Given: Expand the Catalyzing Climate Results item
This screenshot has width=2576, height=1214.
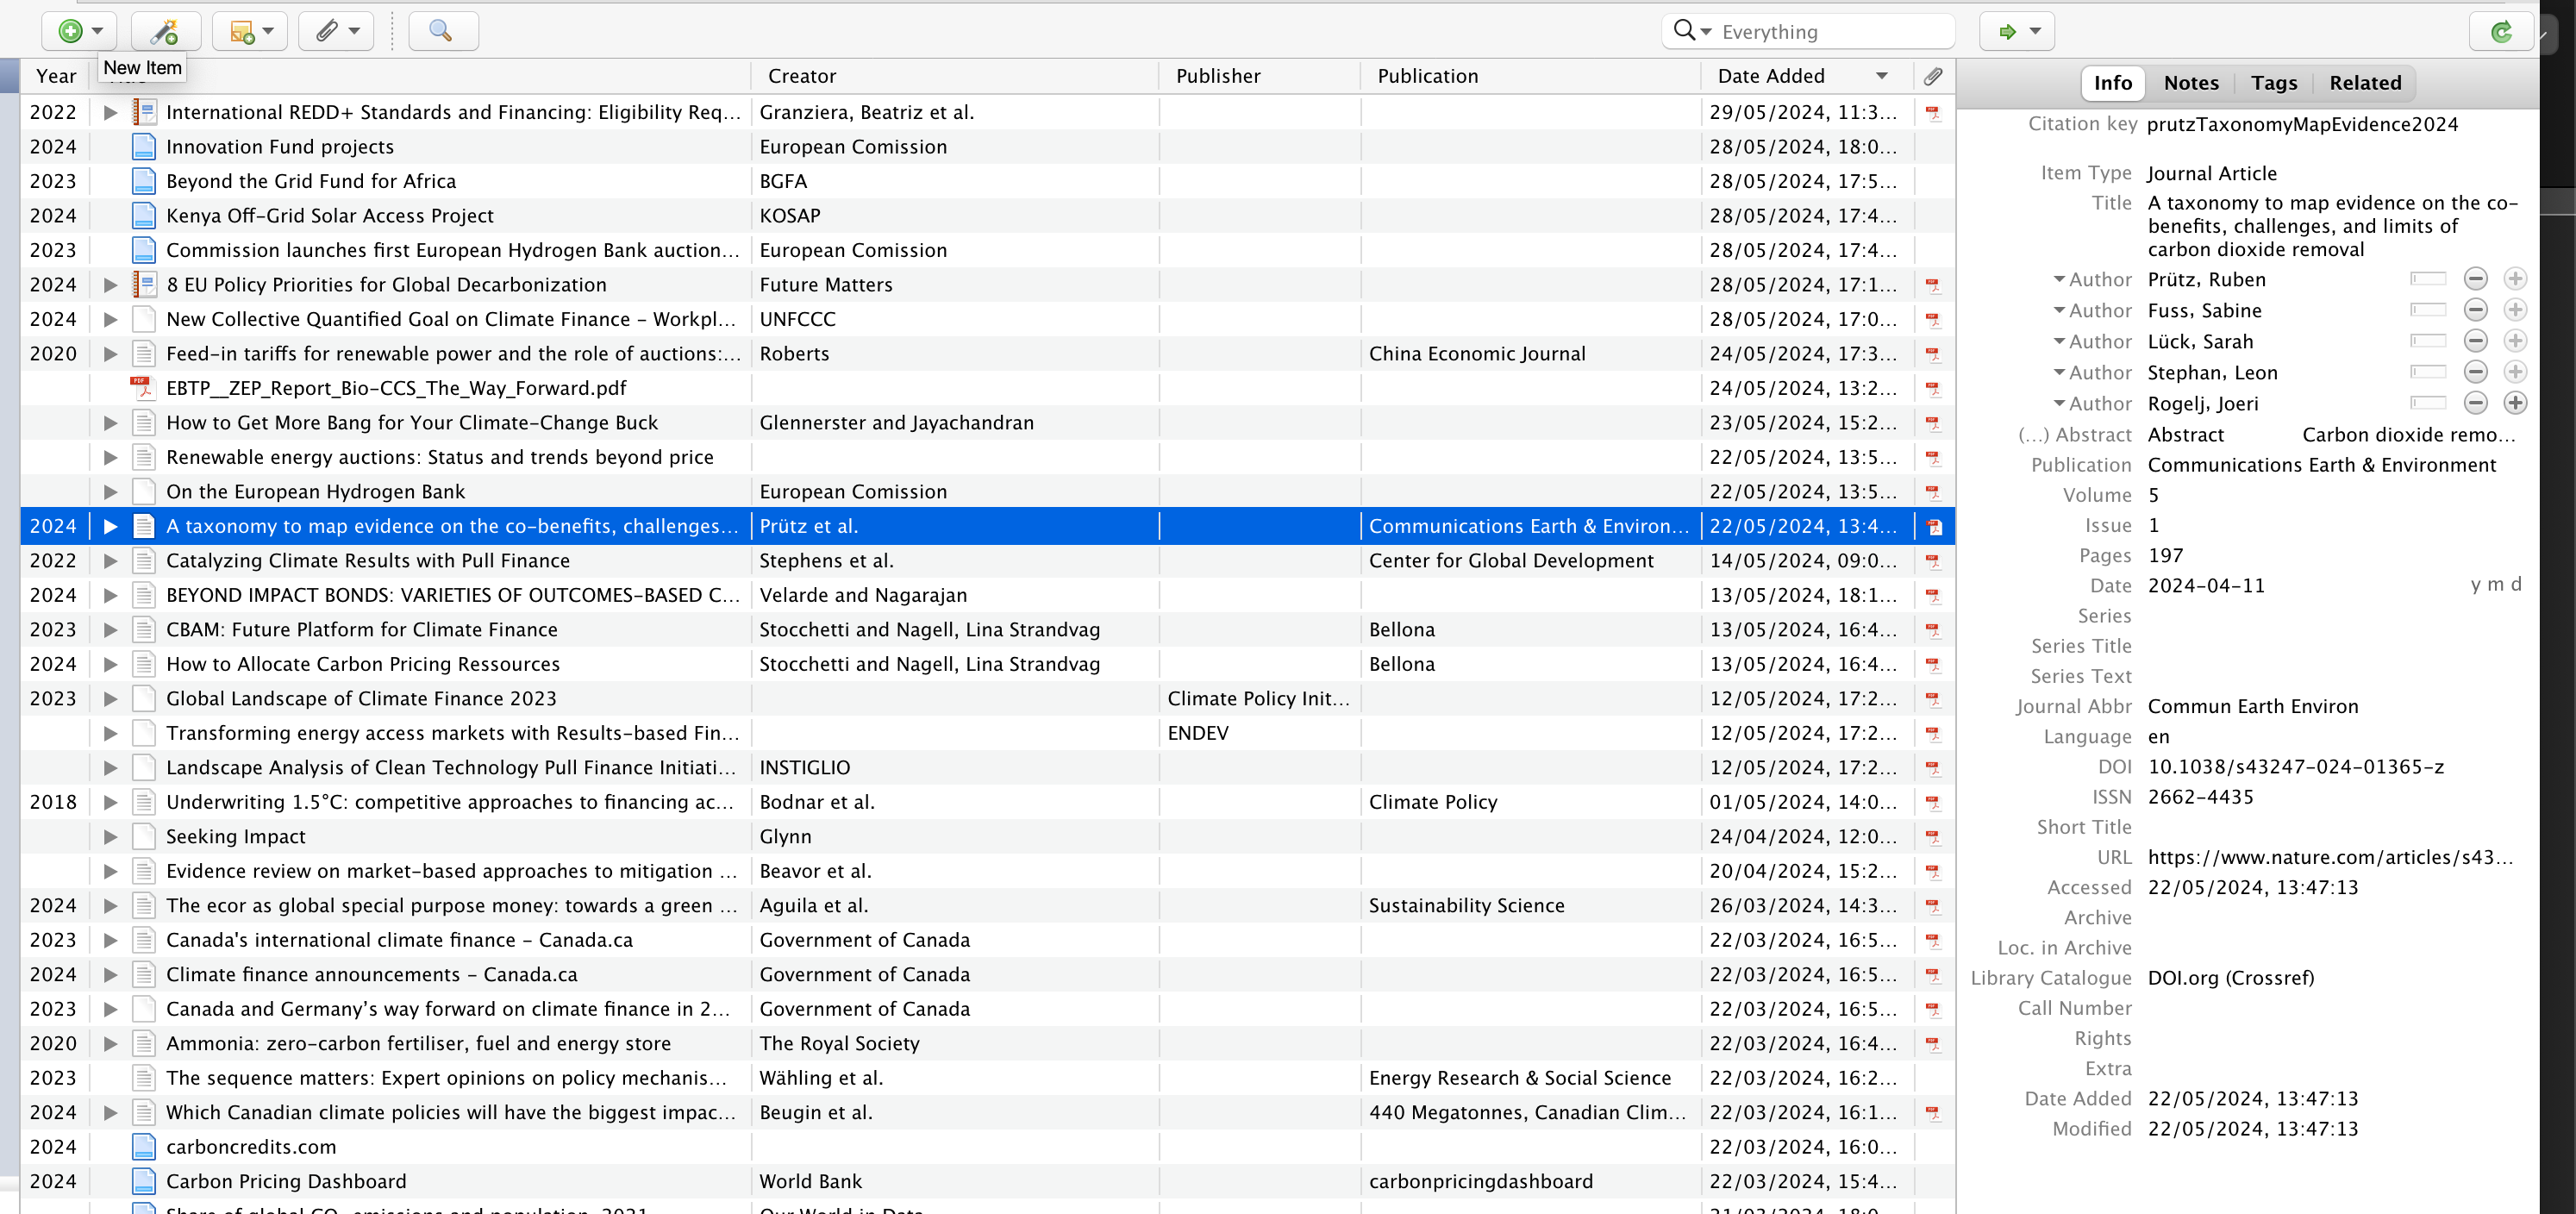Looking at the screenshot, I should click(x=111, y=561).
